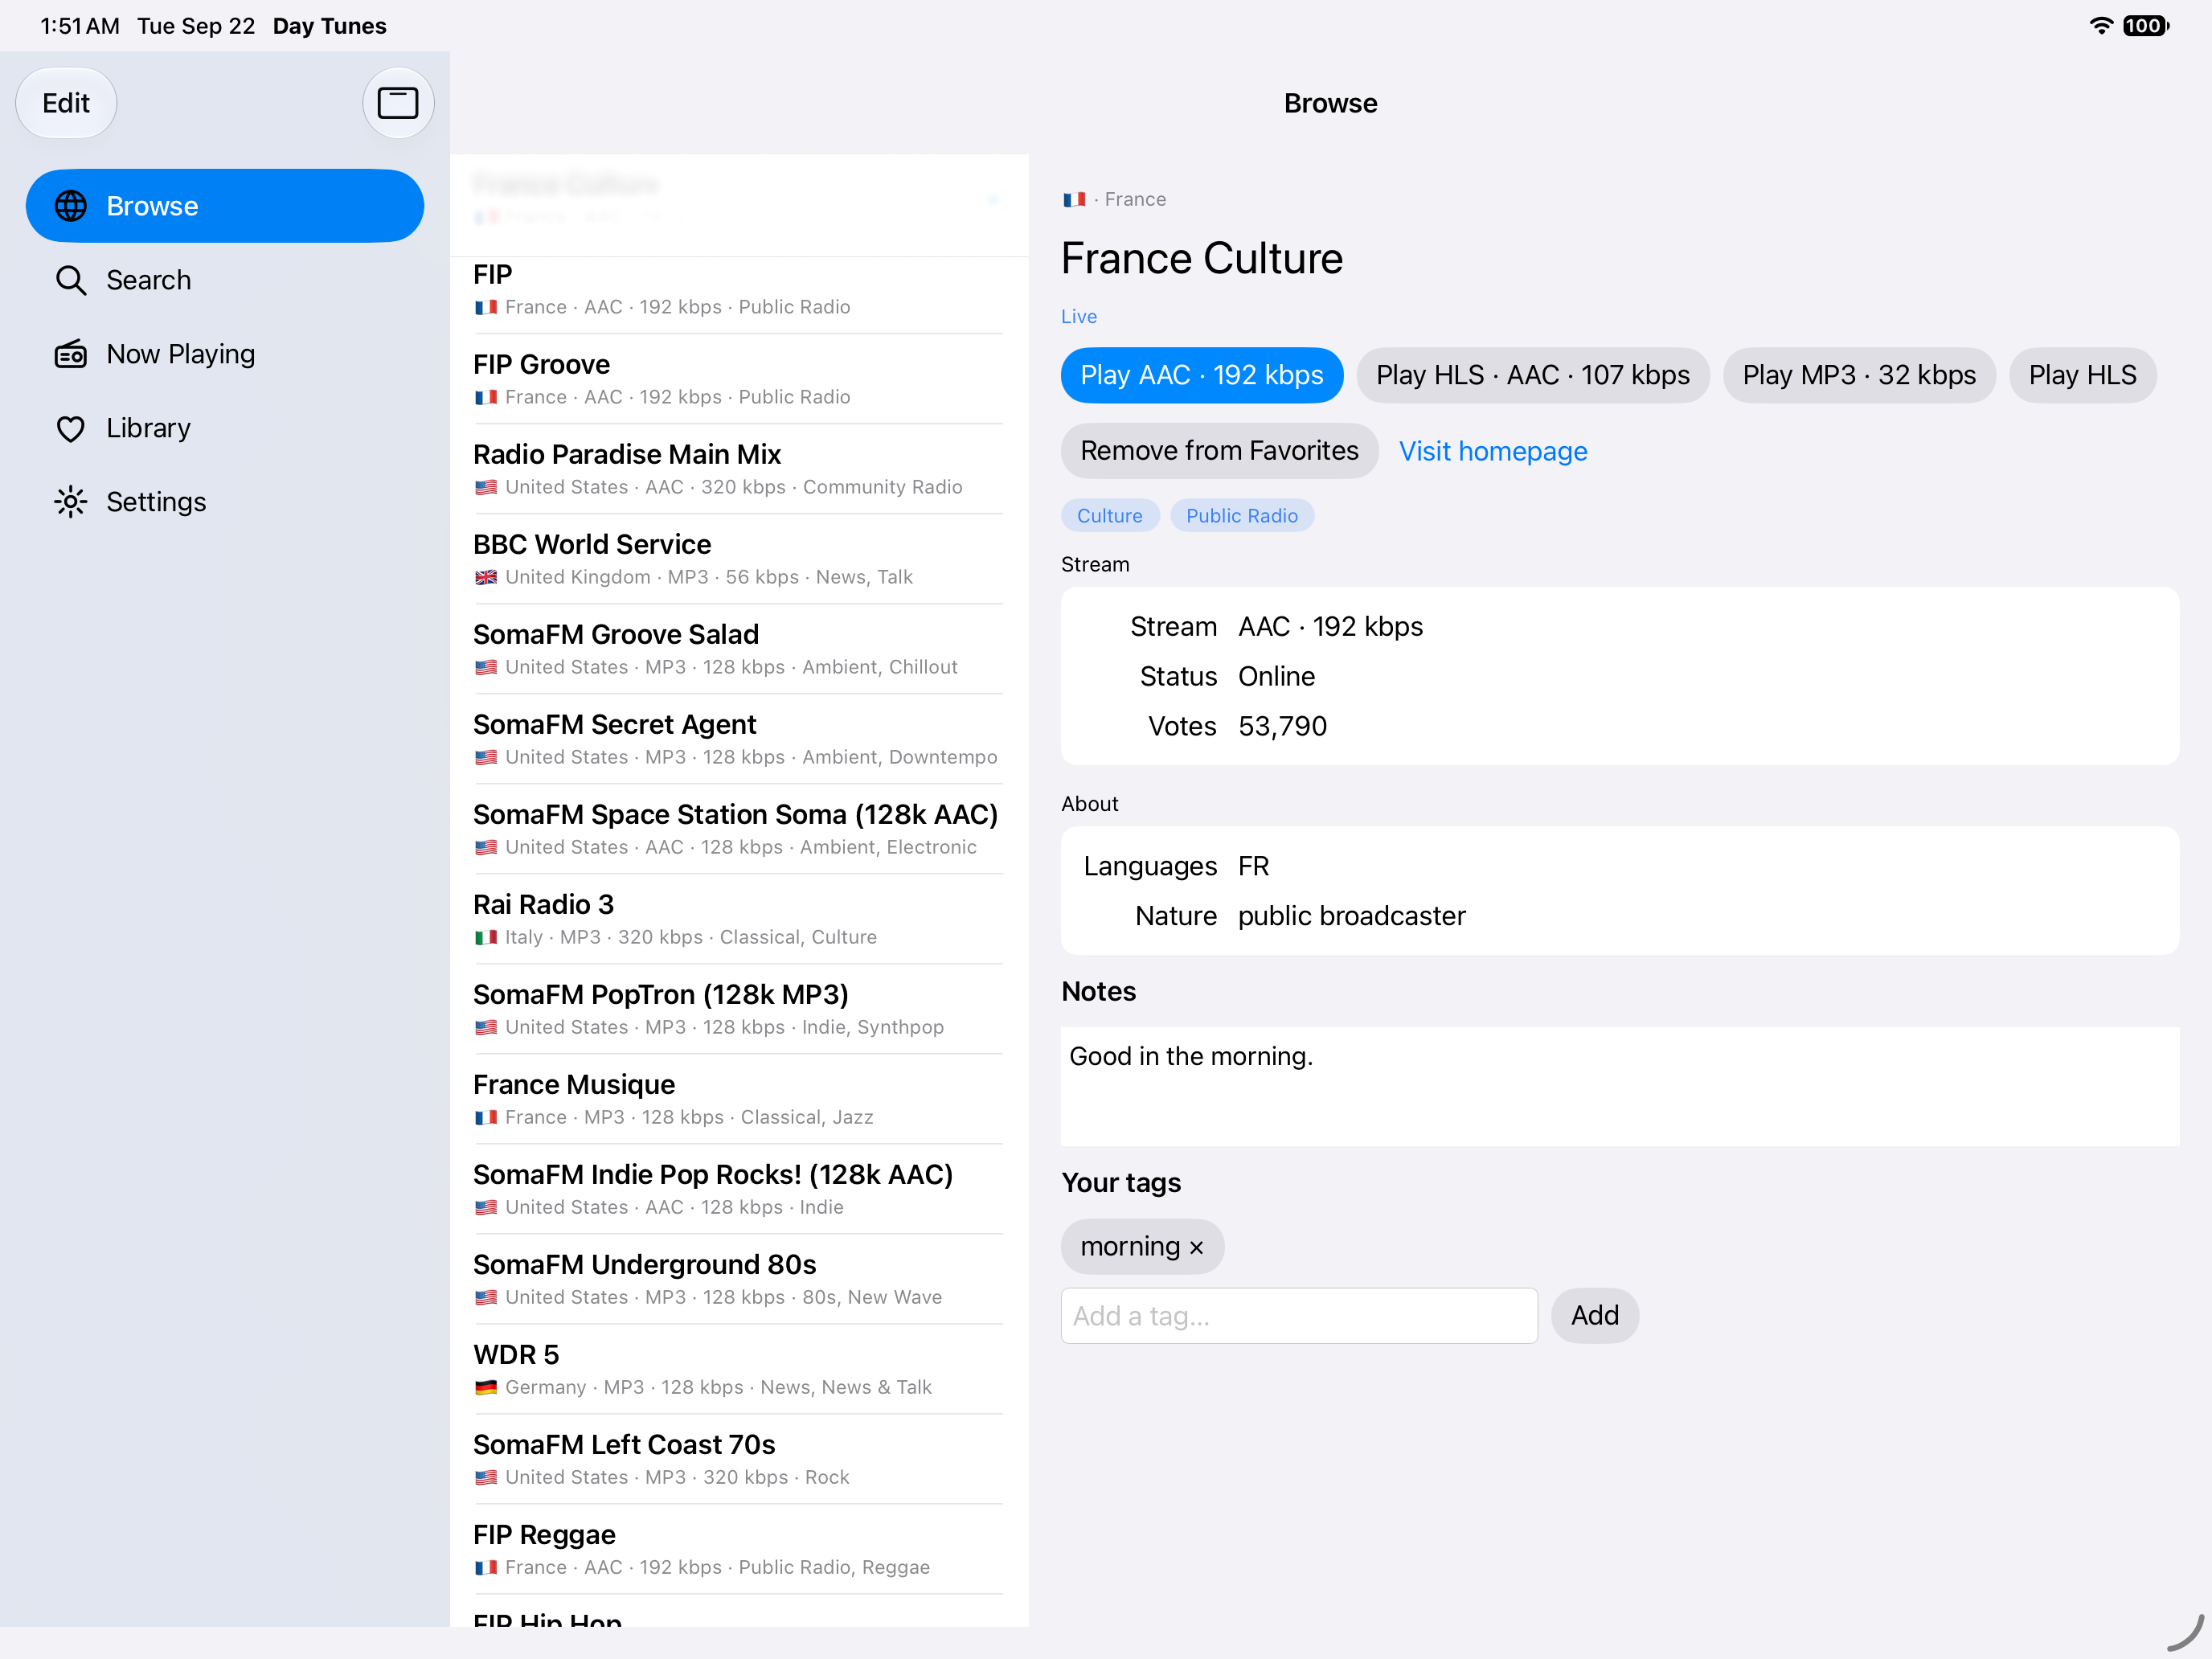Select Browse in the sidebar

[225, 206]
